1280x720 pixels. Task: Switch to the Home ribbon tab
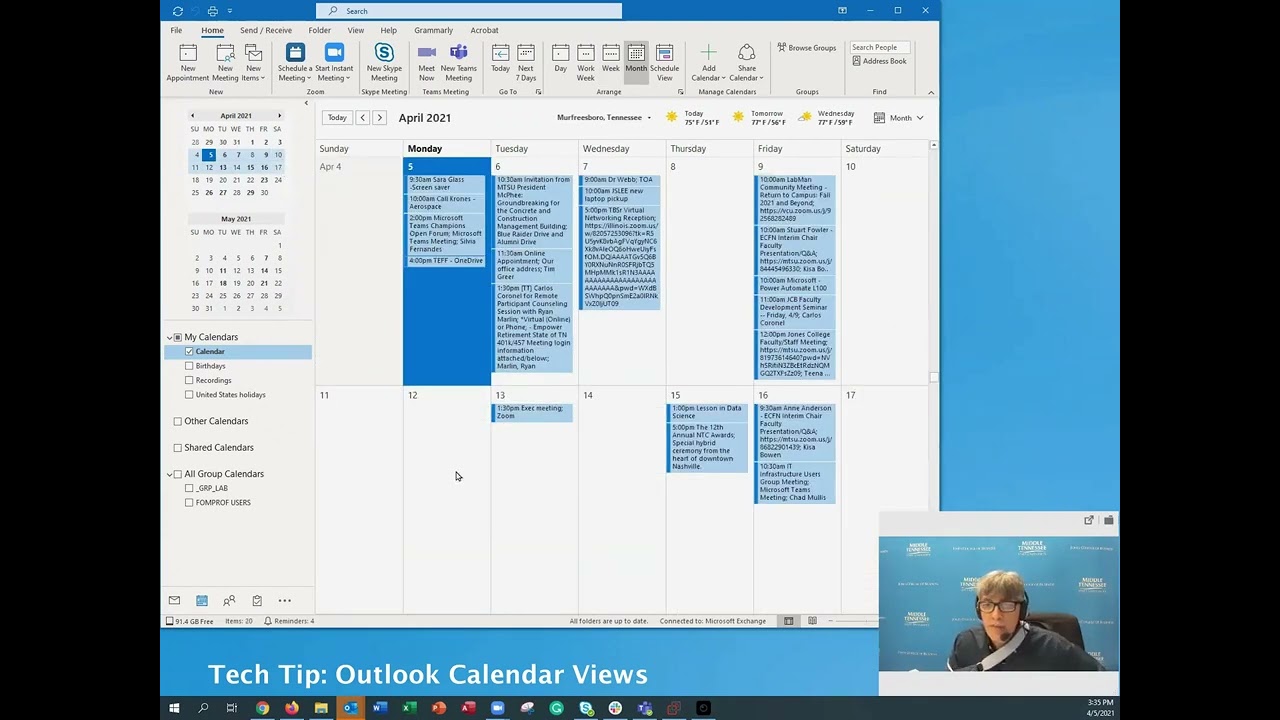click(x=212, y=30)
